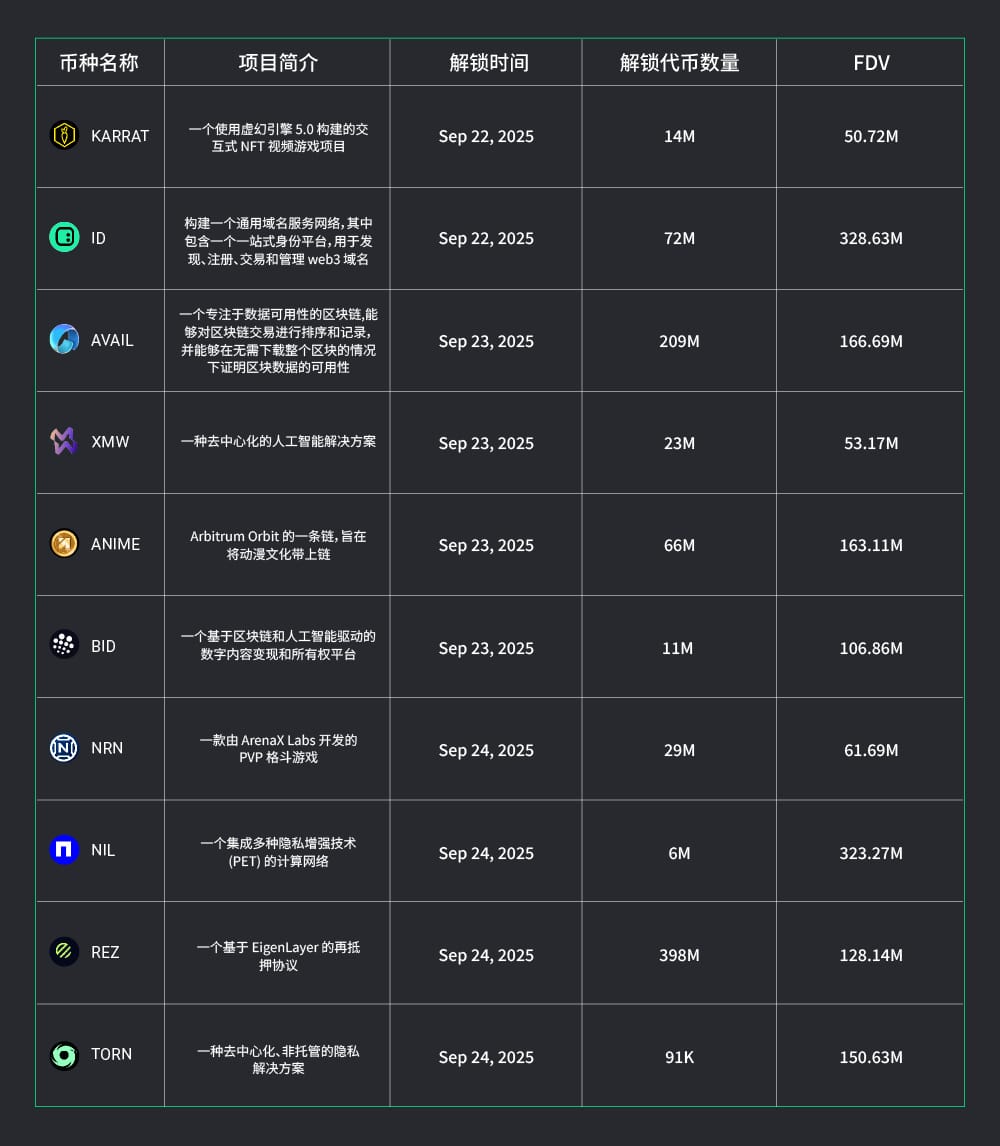1000x1146 pixels.
Task: Click the AVAIL token name text
Action: tap(112, 340)
